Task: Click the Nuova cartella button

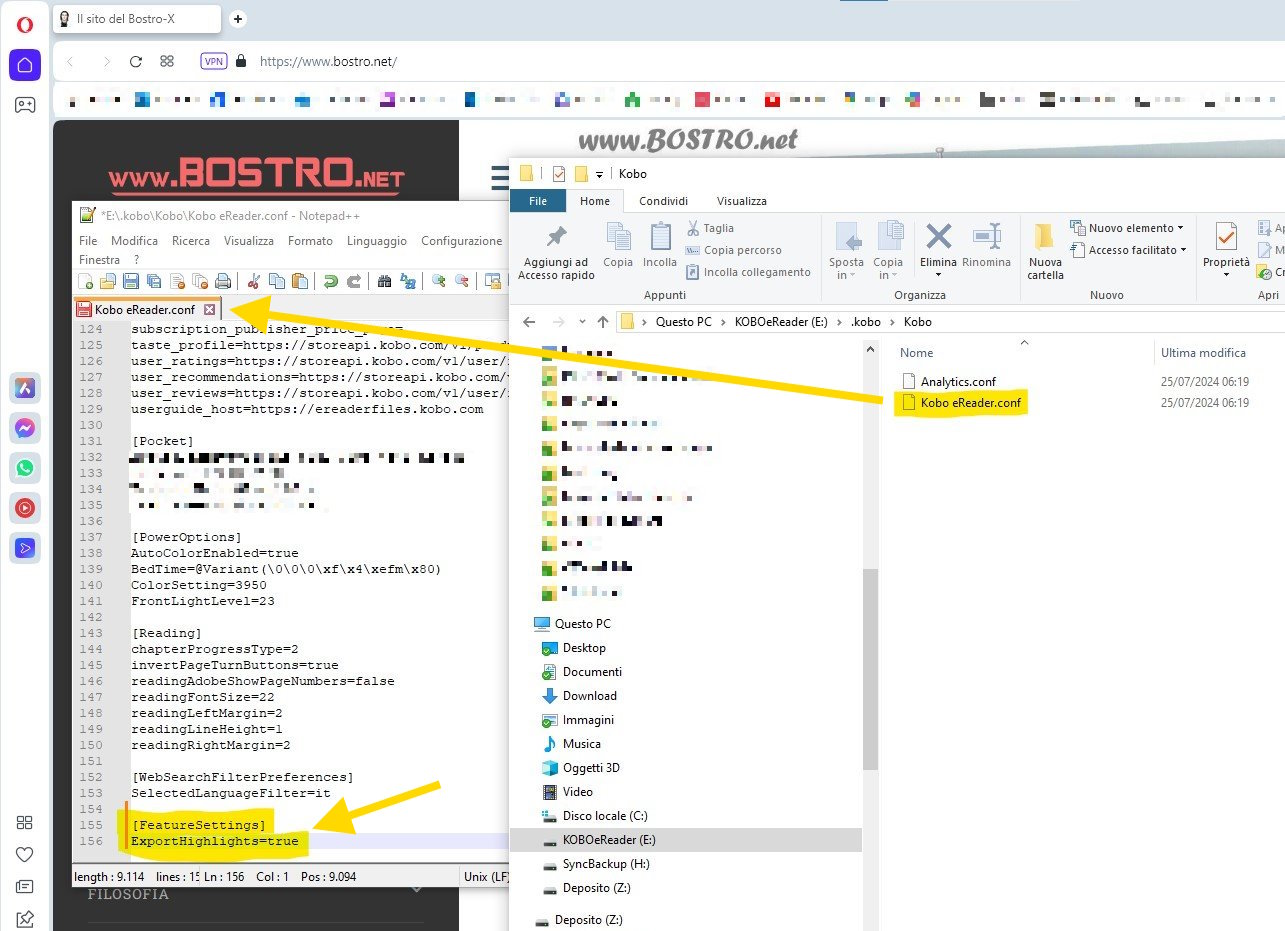Action: pos(1046,252)
